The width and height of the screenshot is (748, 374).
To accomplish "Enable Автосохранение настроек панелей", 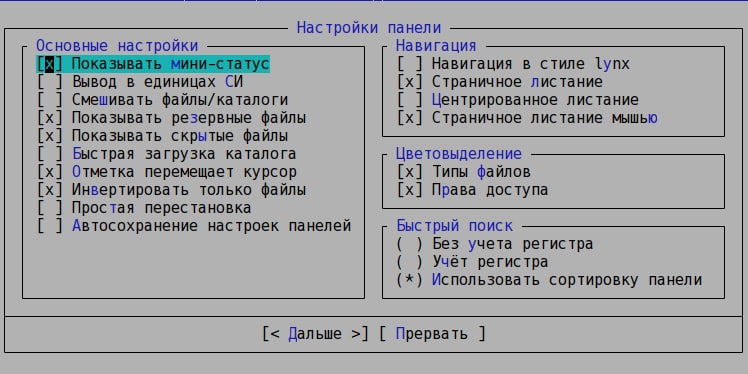I will pos(194,226).
